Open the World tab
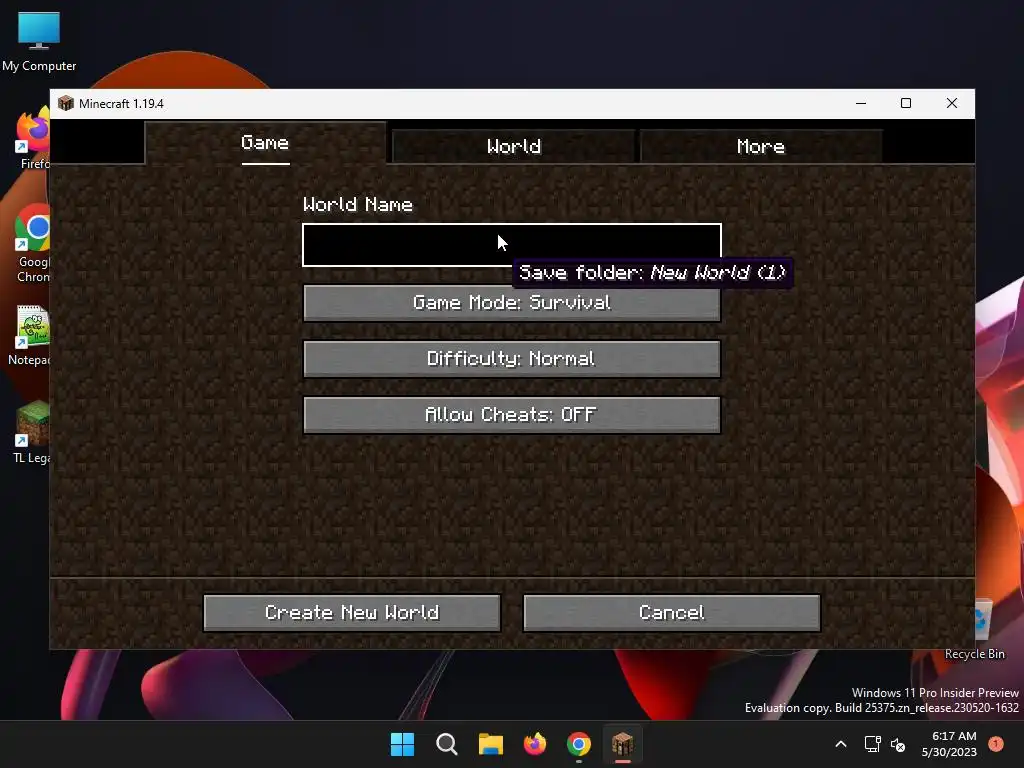The image size is (1024, 768). click(x=514, y=146)
